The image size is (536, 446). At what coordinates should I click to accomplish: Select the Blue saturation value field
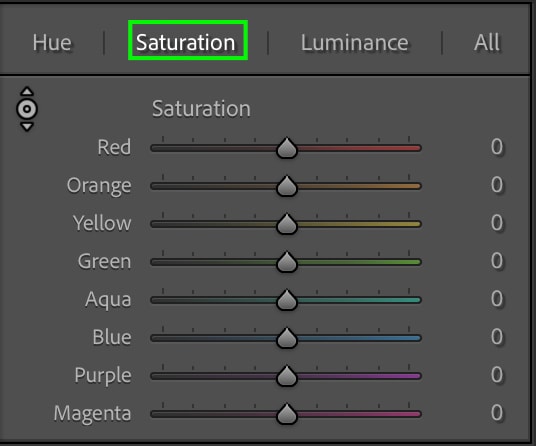(497, 337)
